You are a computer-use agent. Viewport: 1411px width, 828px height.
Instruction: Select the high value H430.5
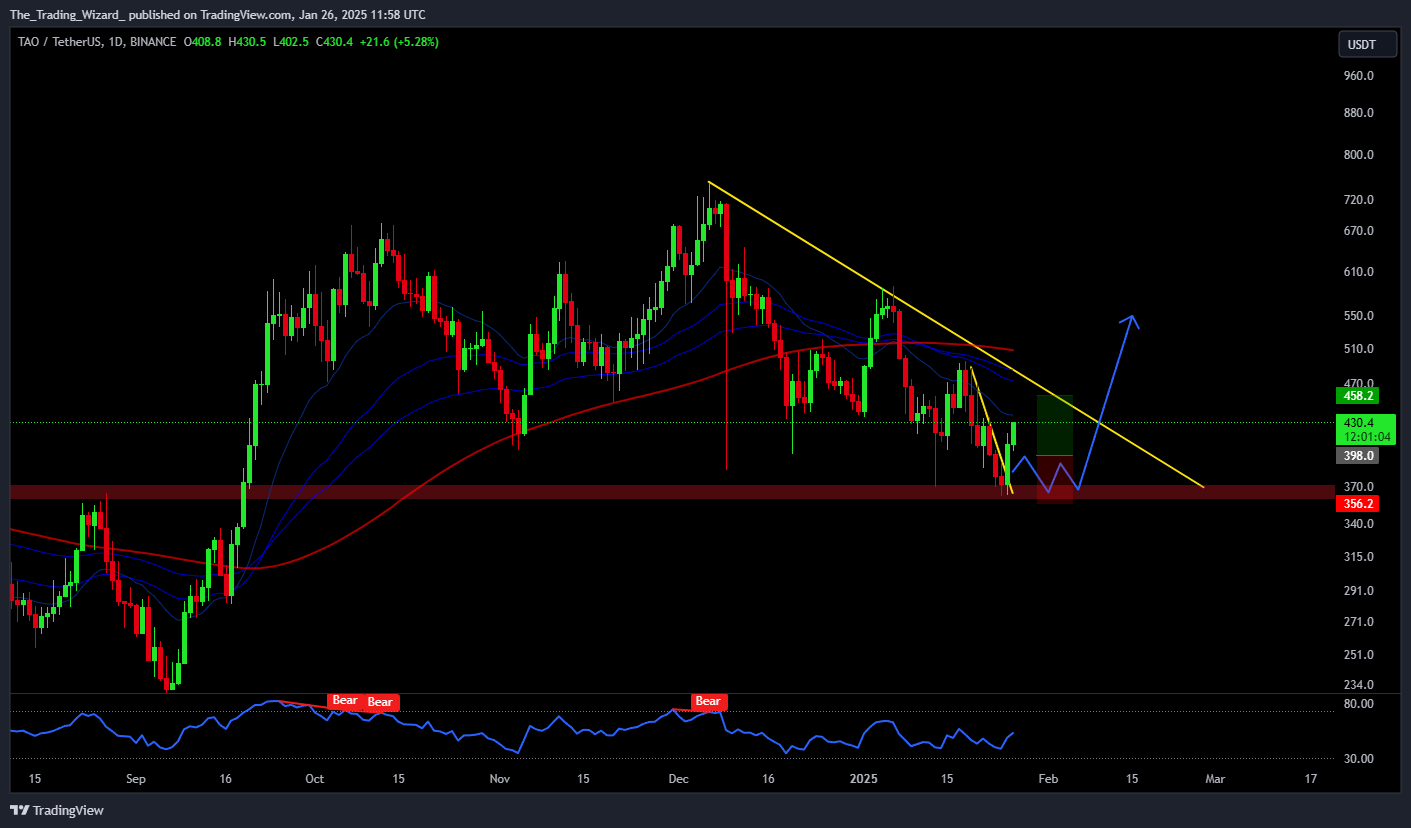pyautogui.click(x=247, y=42)
